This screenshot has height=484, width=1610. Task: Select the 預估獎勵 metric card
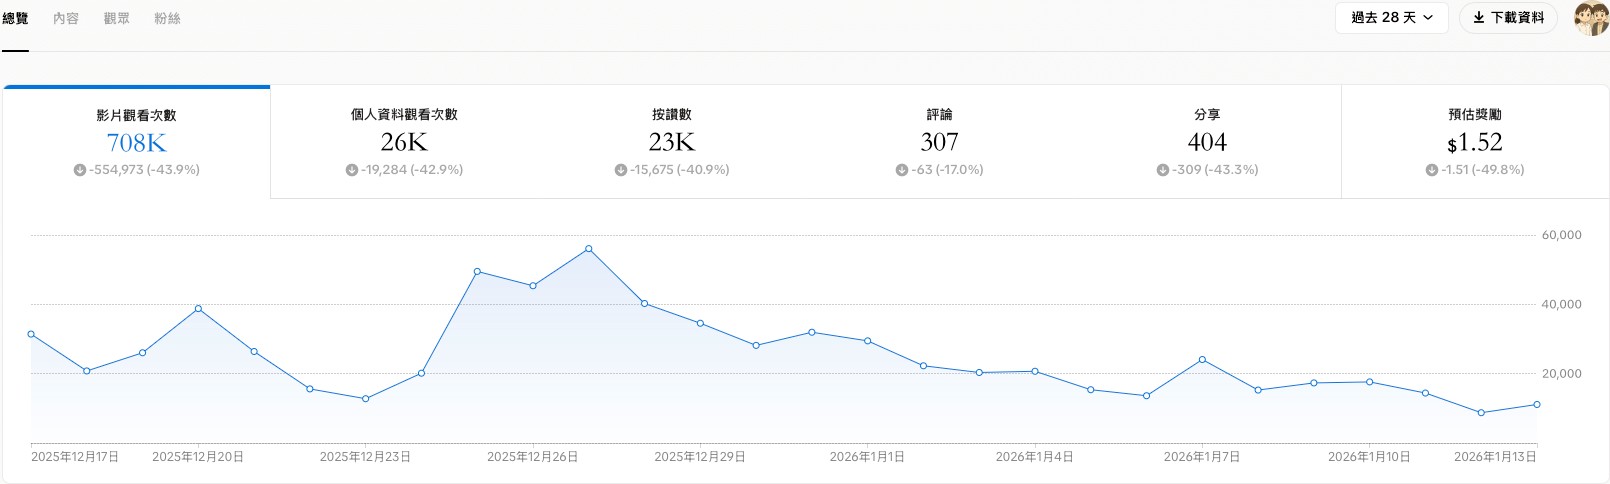[x=1475, y=142]
